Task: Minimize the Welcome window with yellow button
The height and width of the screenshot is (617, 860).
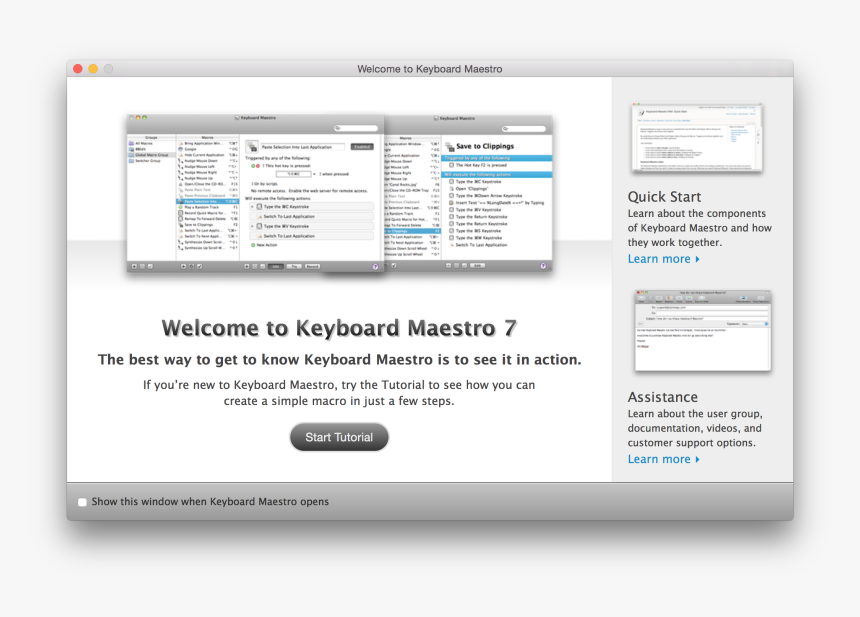Action: (93, 69)
